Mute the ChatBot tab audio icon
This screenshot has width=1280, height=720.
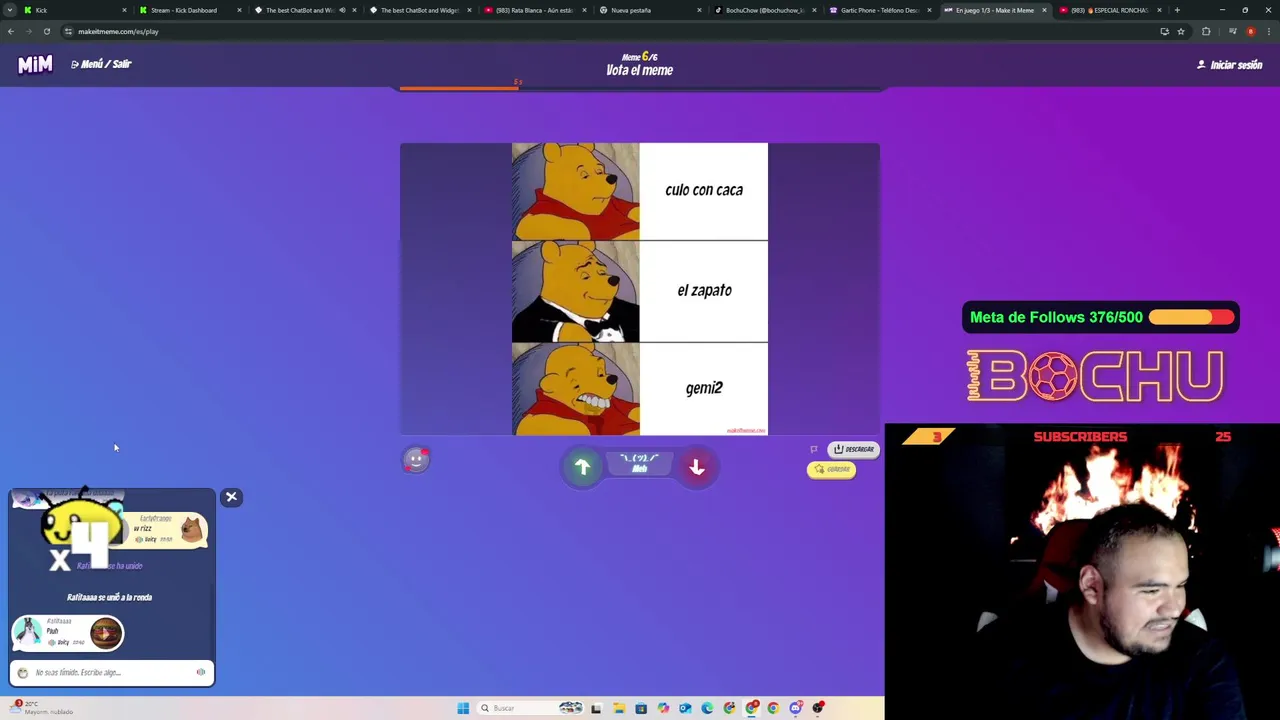[342, 10]
